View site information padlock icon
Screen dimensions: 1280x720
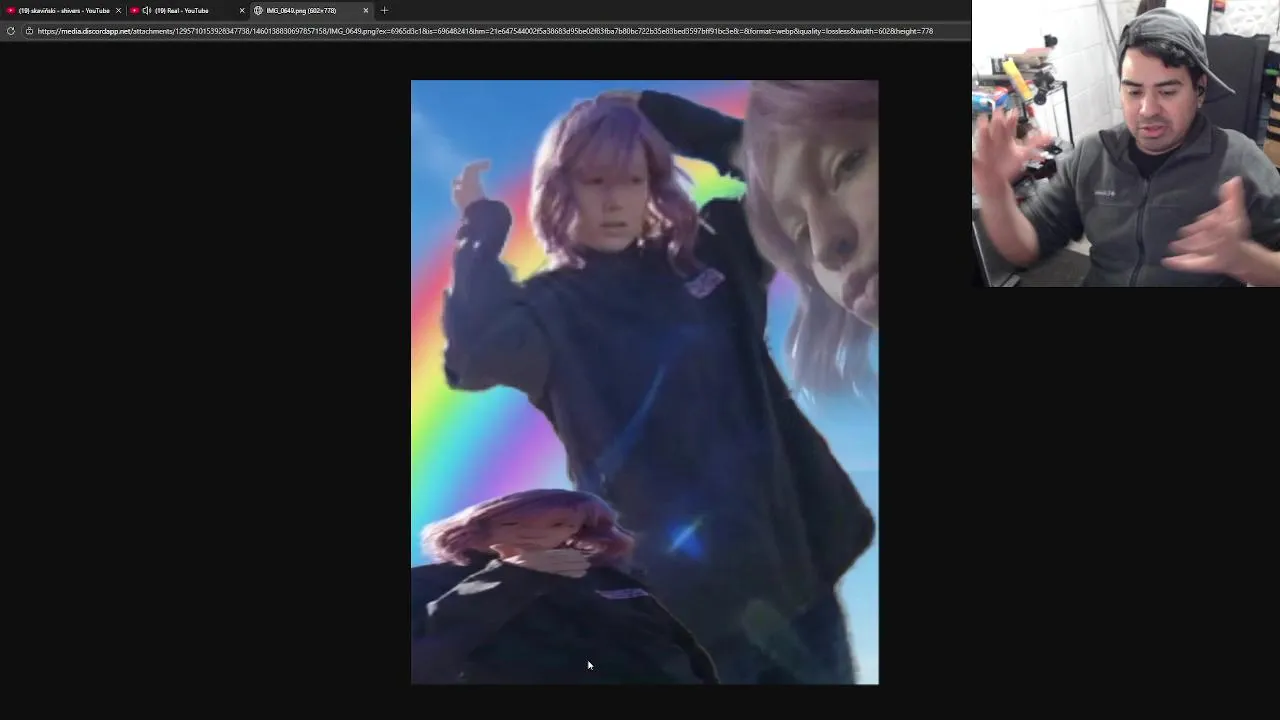tap(29, 31)
